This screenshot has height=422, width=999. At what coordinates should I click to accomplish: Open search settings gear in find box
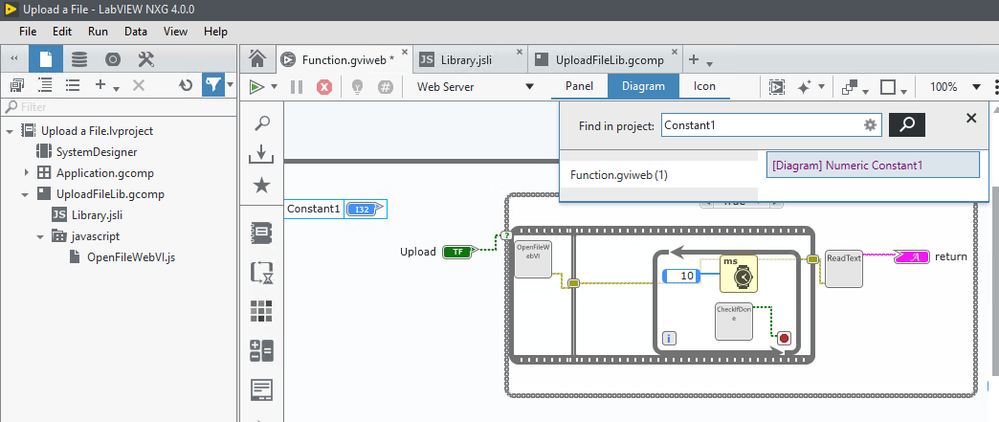(x=870, y=126)
